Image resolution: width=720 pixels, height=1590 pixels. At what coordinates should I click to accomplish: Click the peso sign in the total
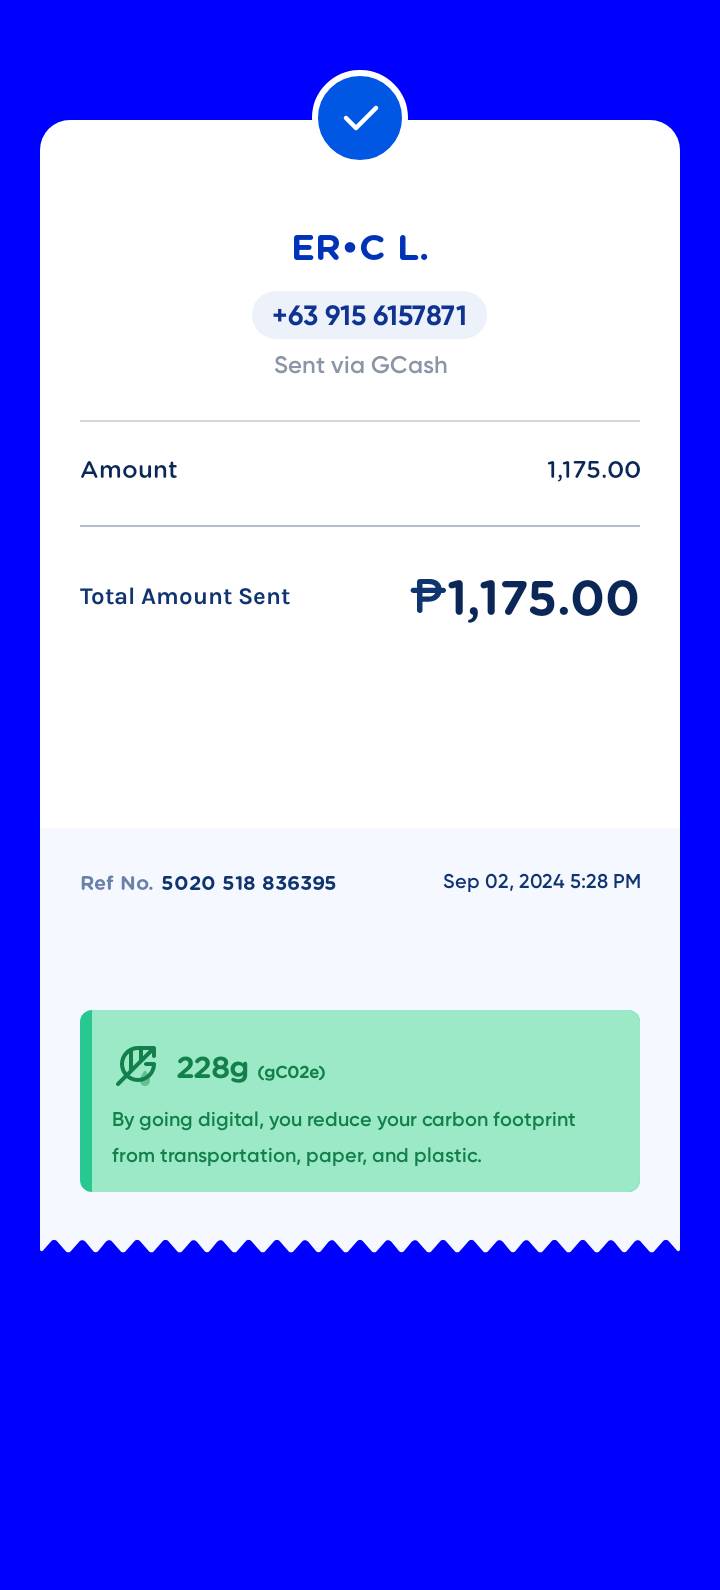click(x=428, y=597)
